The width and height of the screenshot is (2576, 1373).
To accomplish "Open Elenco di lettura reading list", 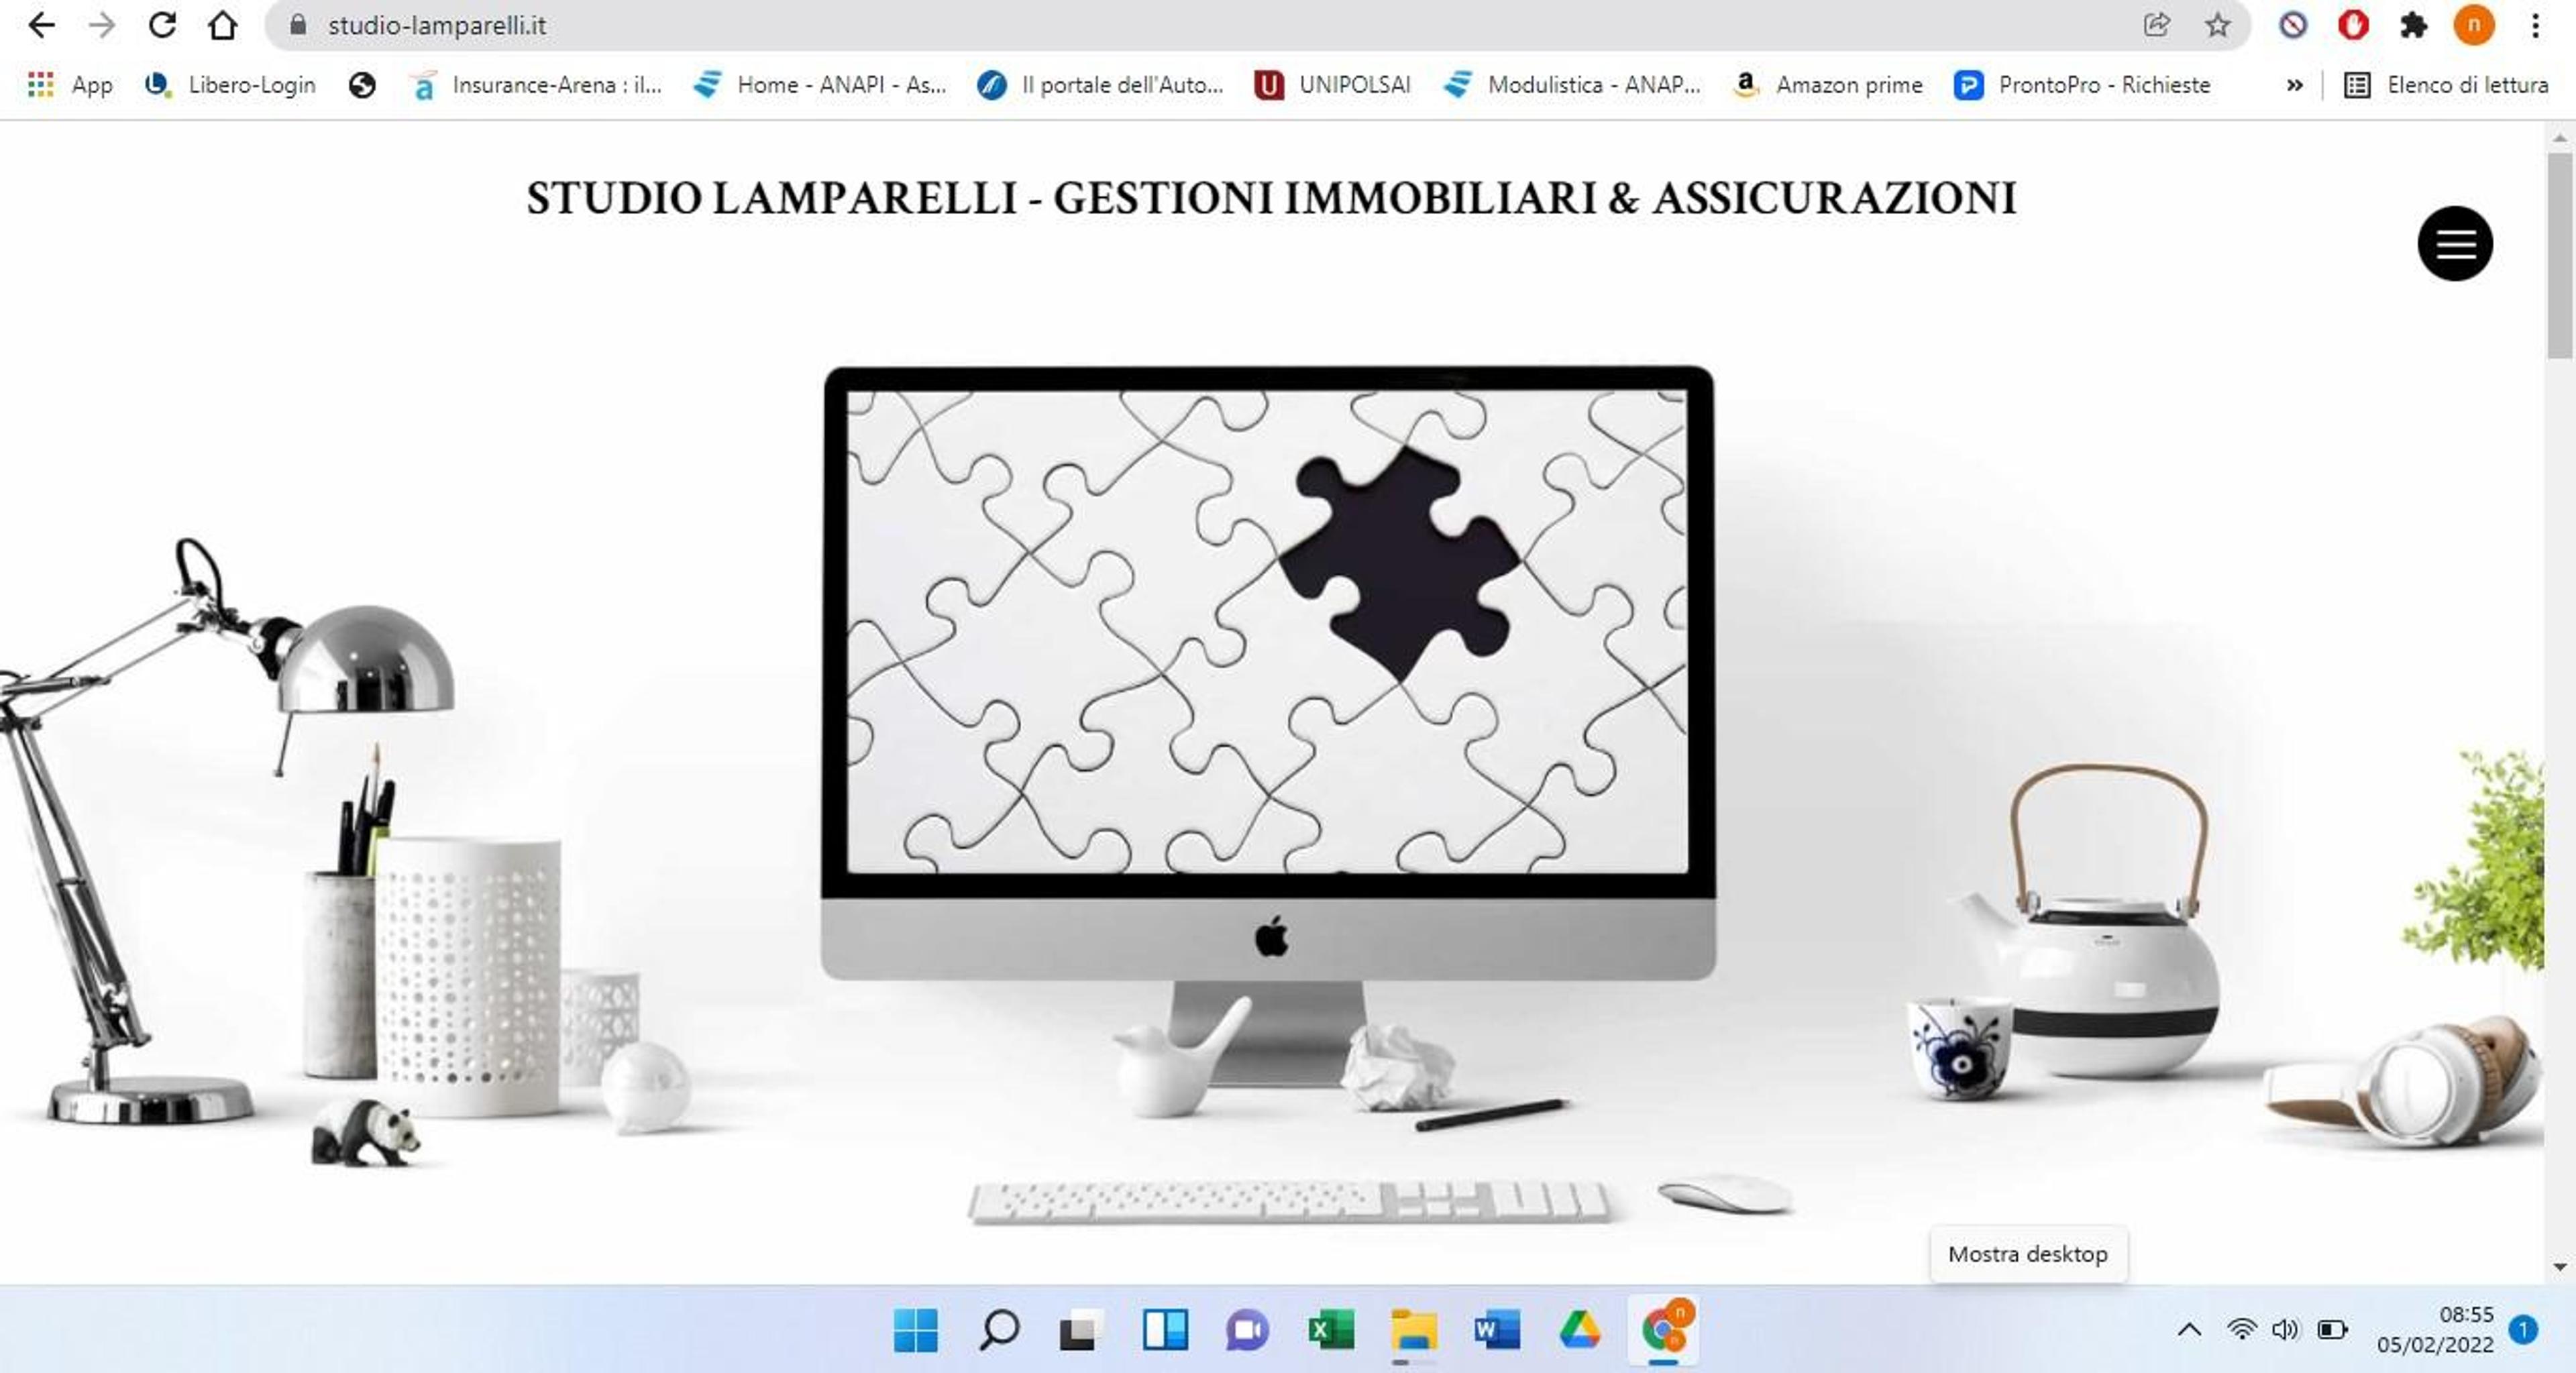I will [x=2446, y=85].
